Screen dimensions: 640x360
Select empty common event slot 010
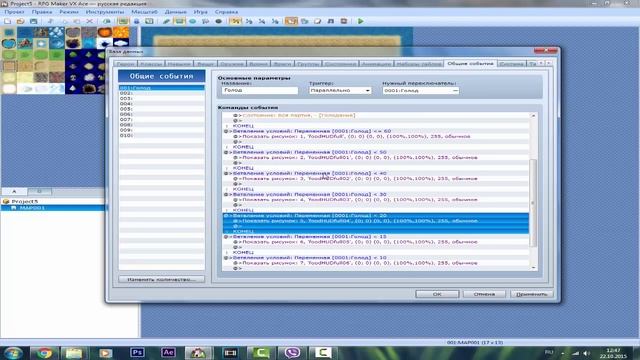162,136
